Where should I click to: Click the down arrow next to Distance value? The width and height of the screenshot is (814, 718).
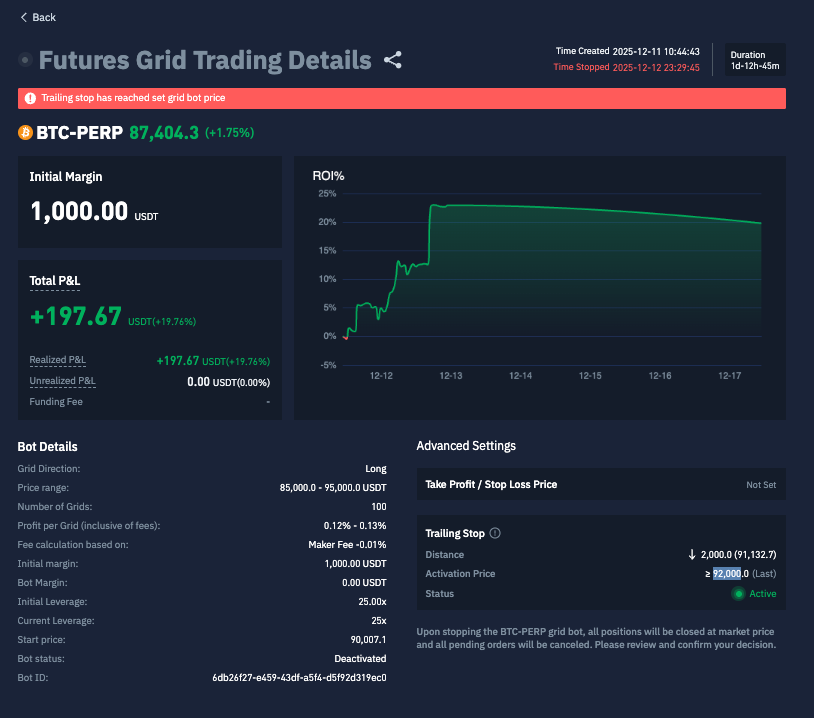691,554
